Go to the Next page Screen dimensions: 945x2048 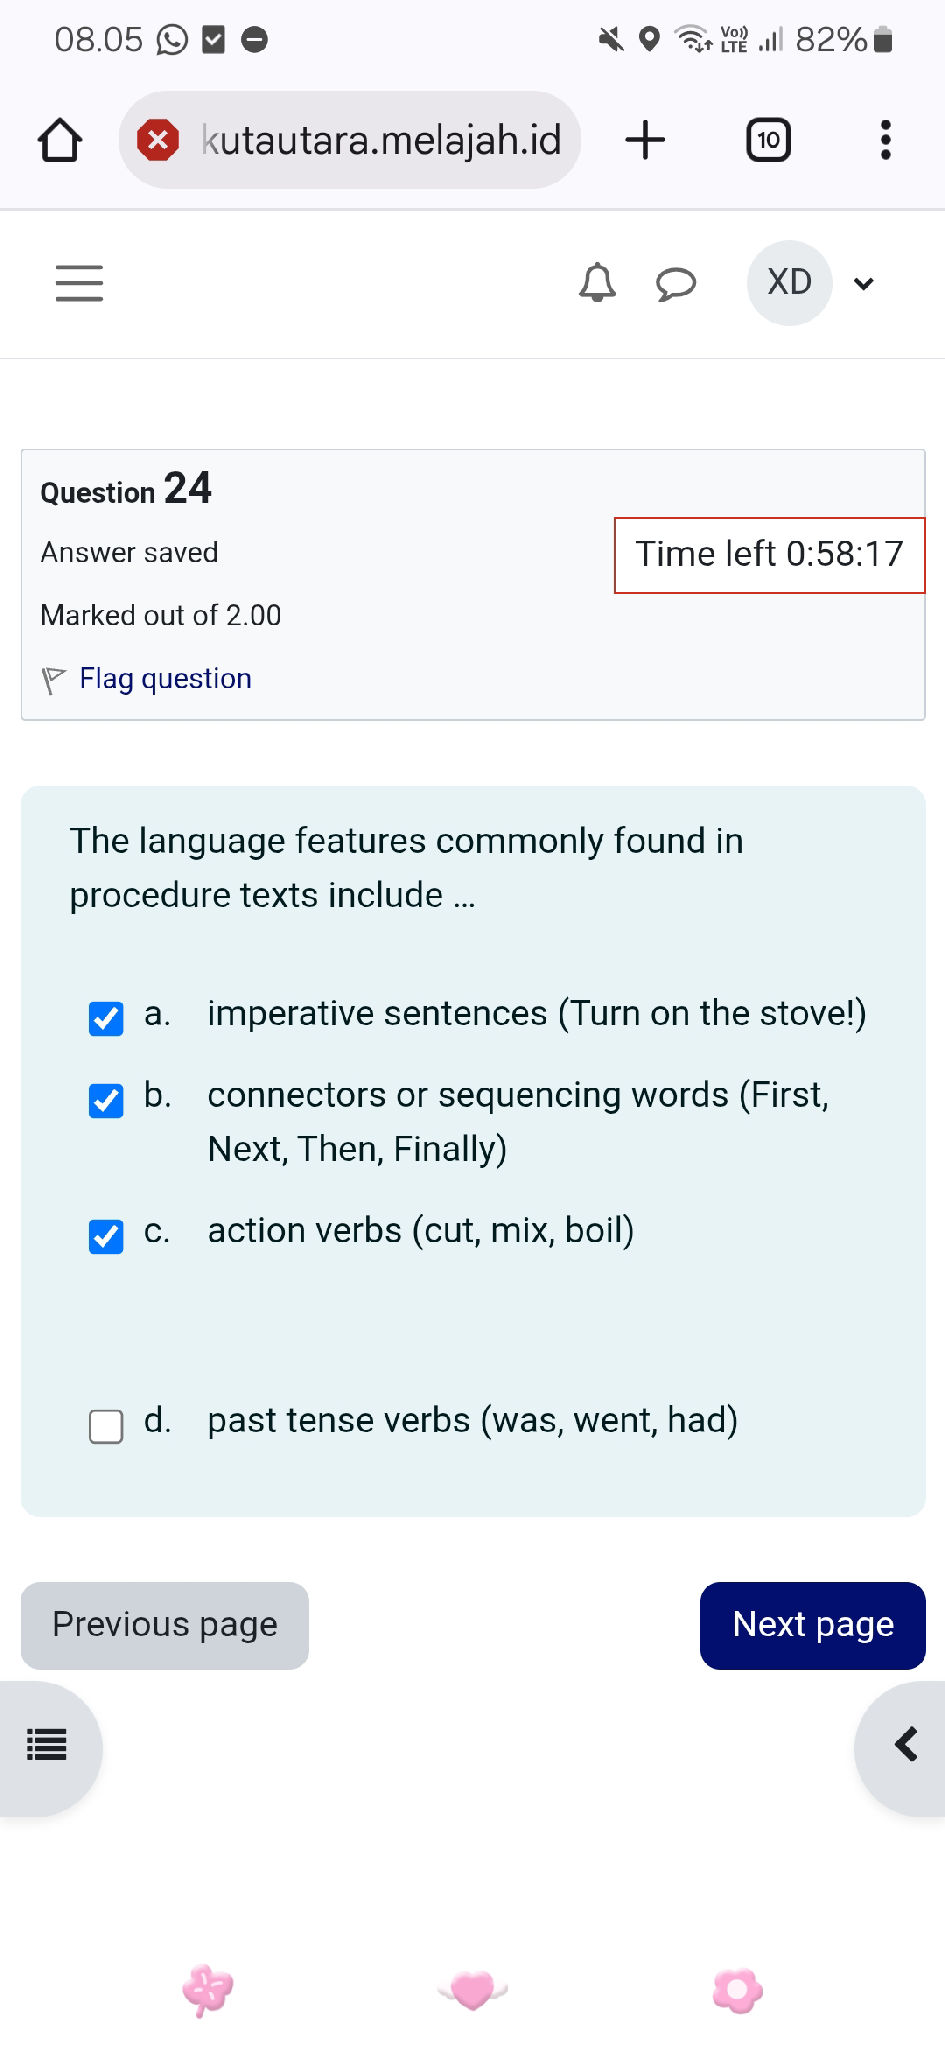pyautogui.click(x=812, y=1625)
